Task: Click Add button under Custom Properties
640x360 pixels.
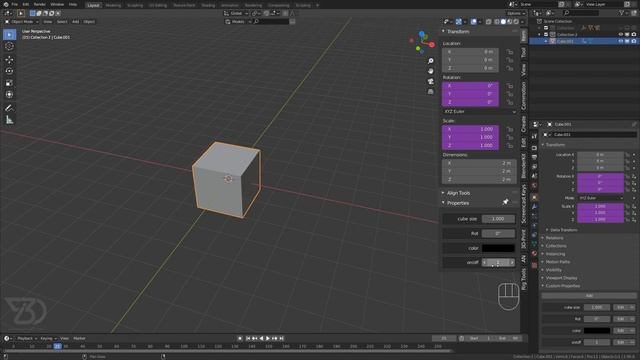Action: [x=589, y=296]
